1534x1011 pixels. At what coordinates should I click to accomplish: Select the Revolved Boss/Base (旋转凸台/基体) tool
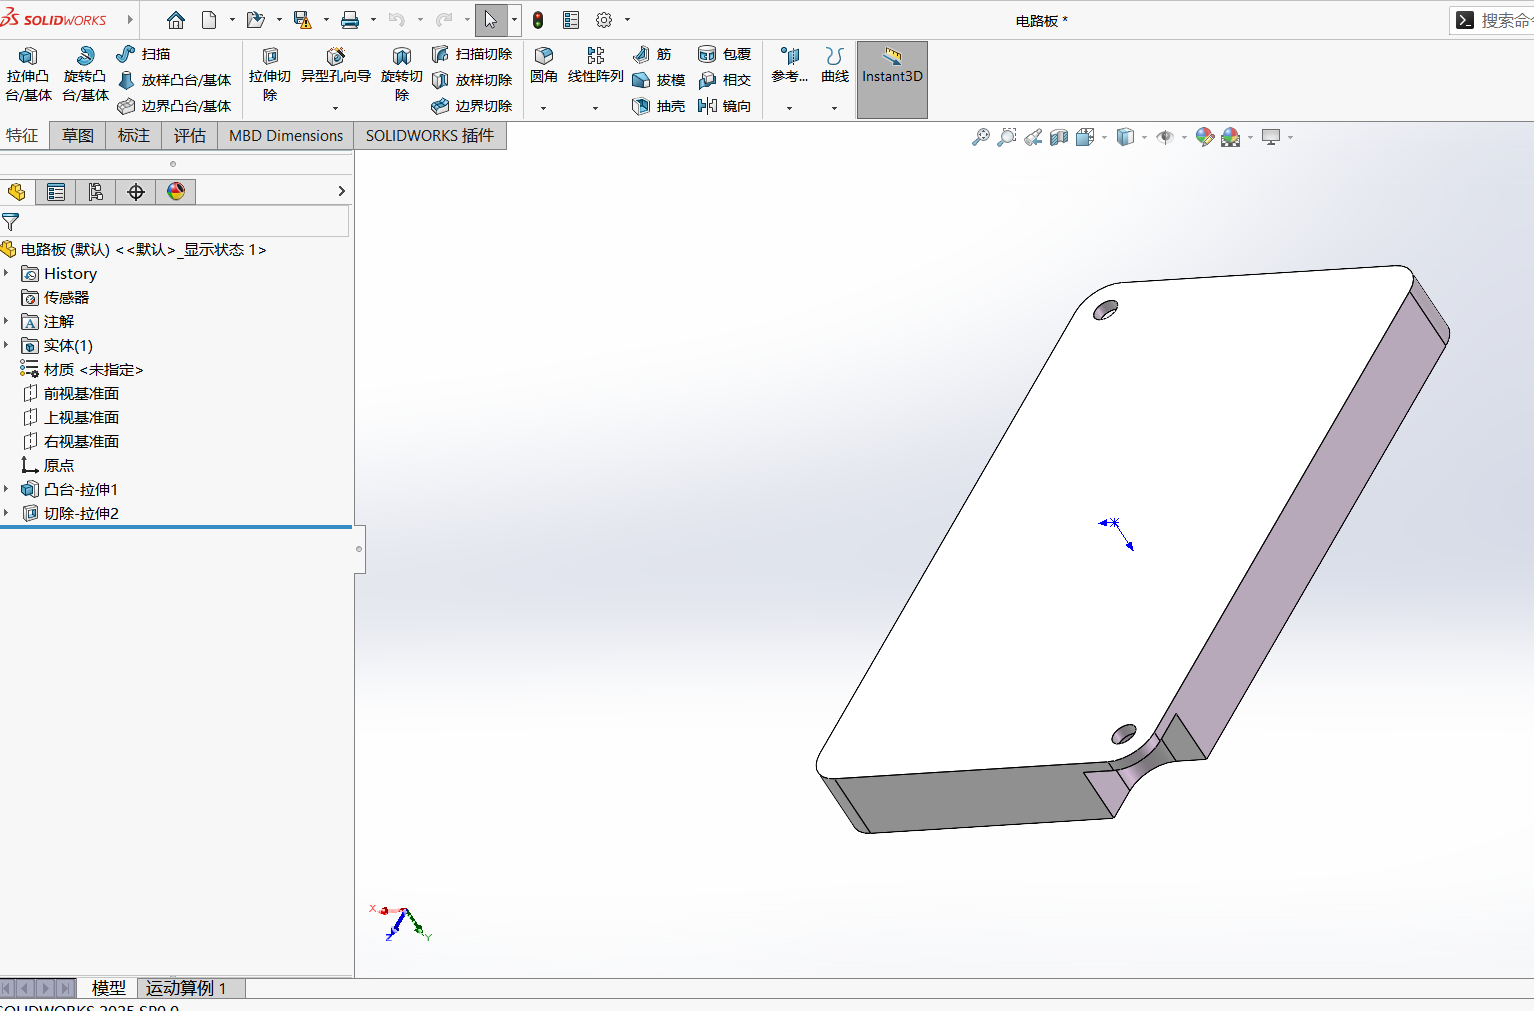[x=85, y=74]
